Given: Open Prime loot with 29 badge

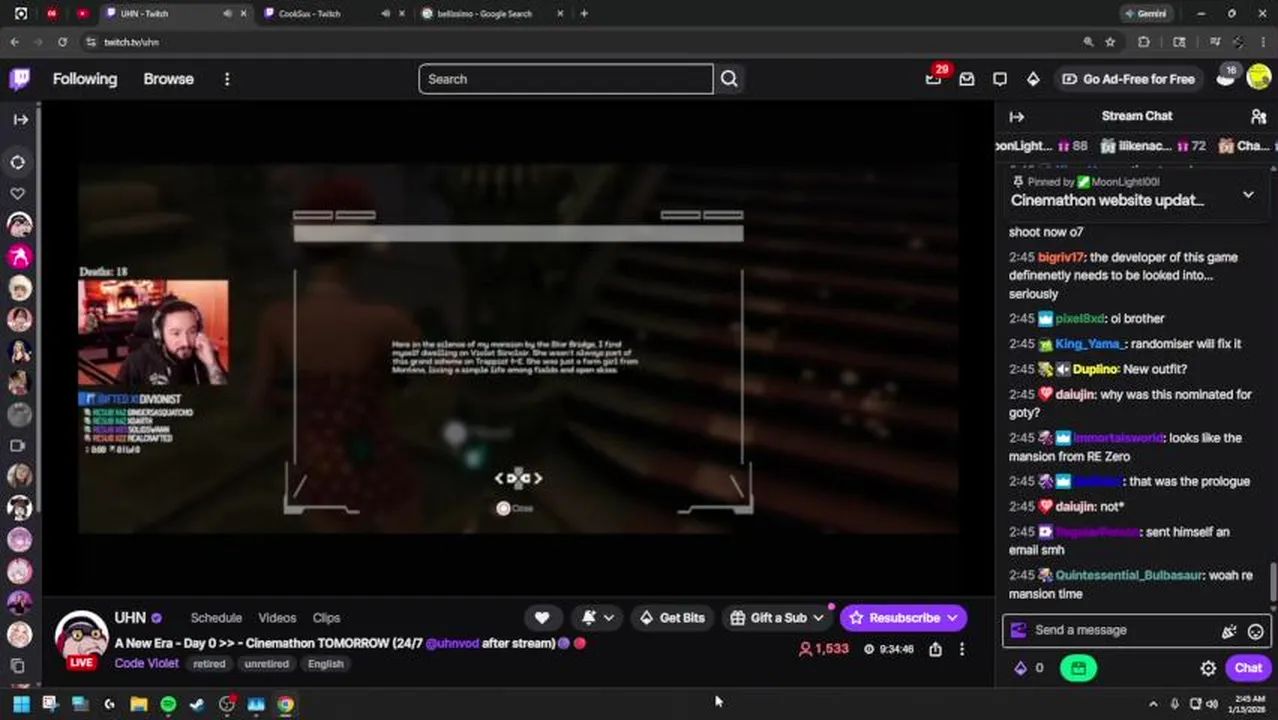Looking at the screenshot, I should click(933, 79).
